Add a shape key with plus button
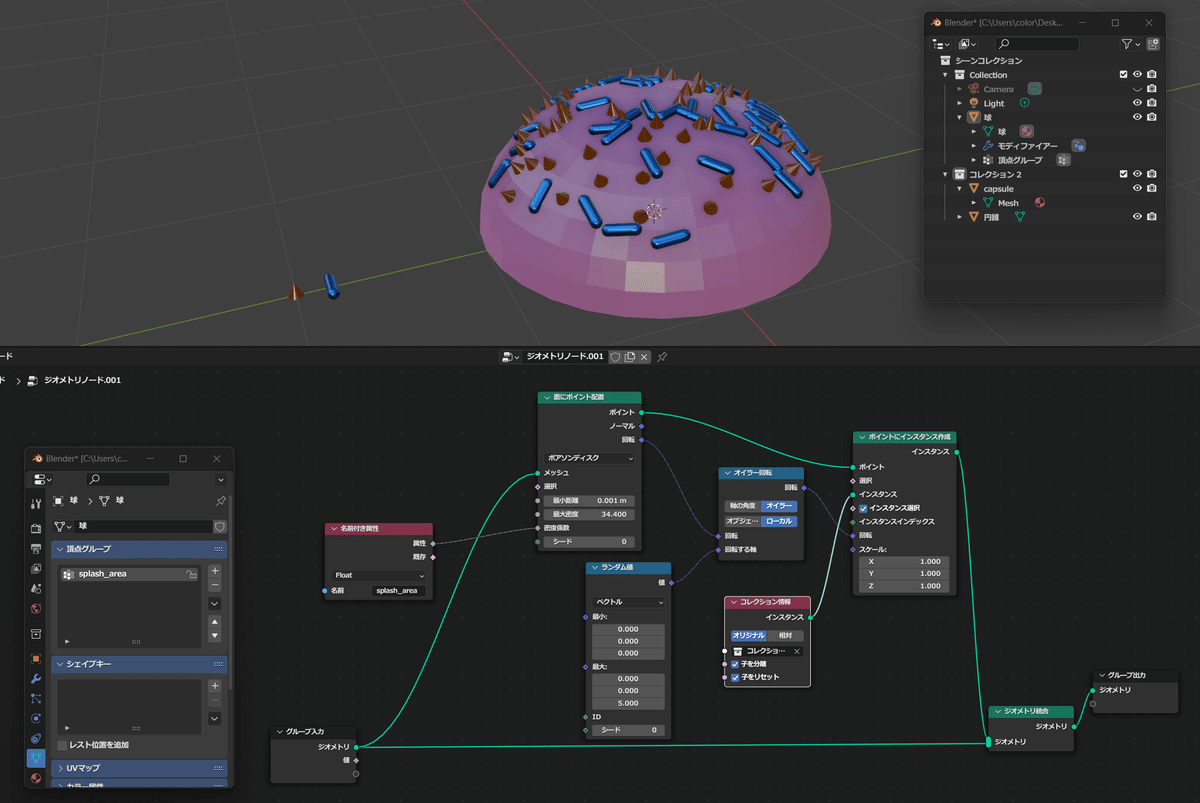The width and height of the screenshot is (1200, 803). pos(215,686)
